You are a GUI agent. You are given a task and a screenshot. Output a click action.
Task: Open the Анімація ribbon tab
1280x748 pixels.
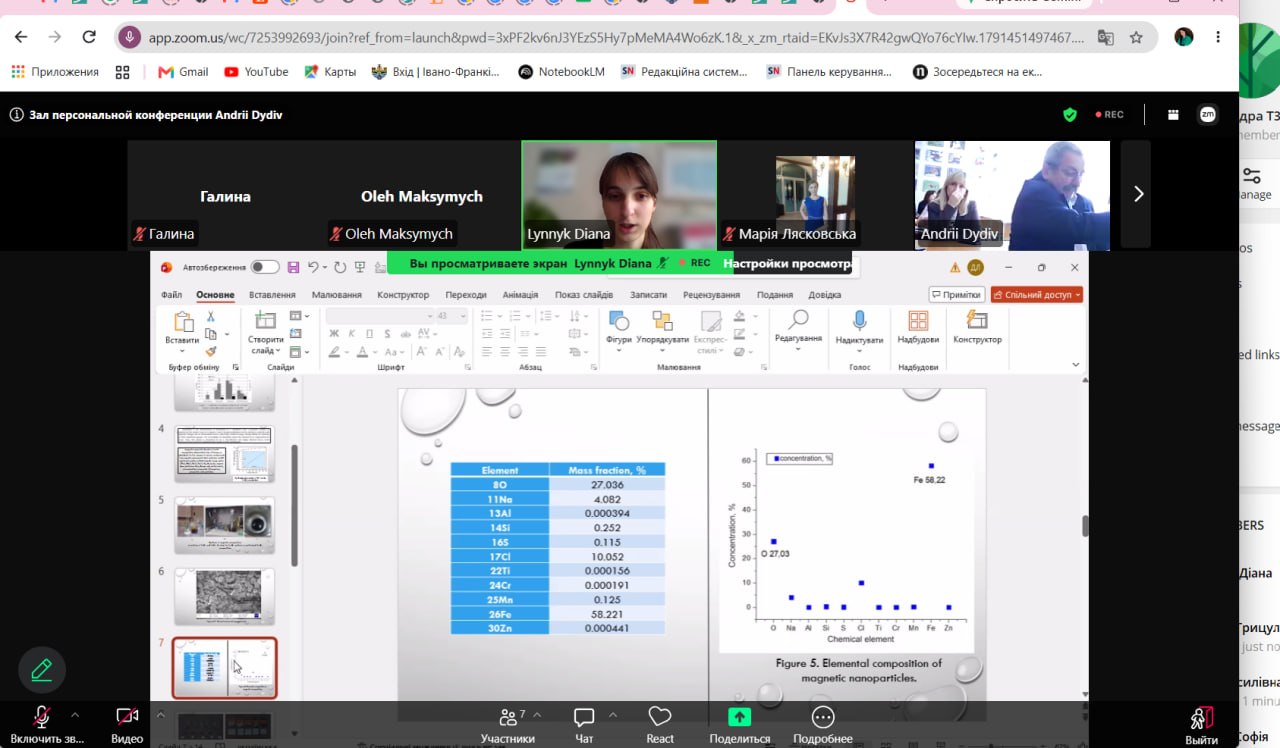520,295
